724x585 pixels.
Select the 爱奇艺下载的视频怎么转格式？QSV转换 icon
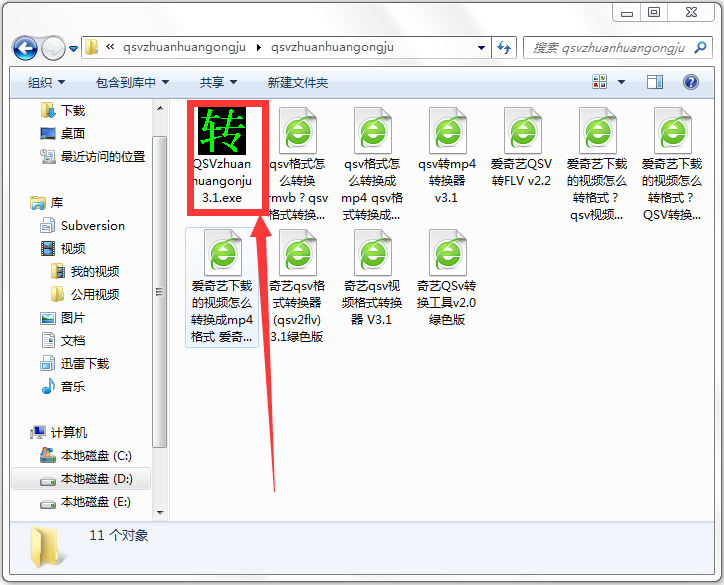672,131
